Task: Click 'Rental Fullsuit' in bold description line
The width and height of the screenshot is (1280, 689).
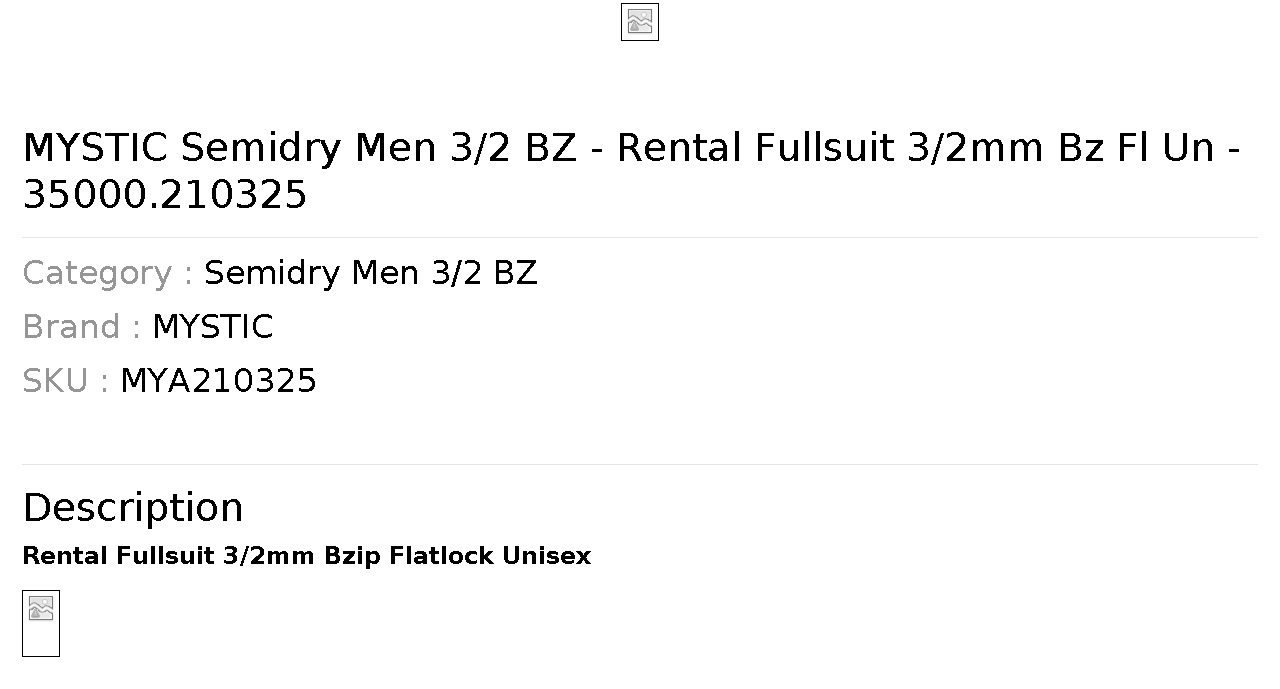Action: [x=119, y=556]
